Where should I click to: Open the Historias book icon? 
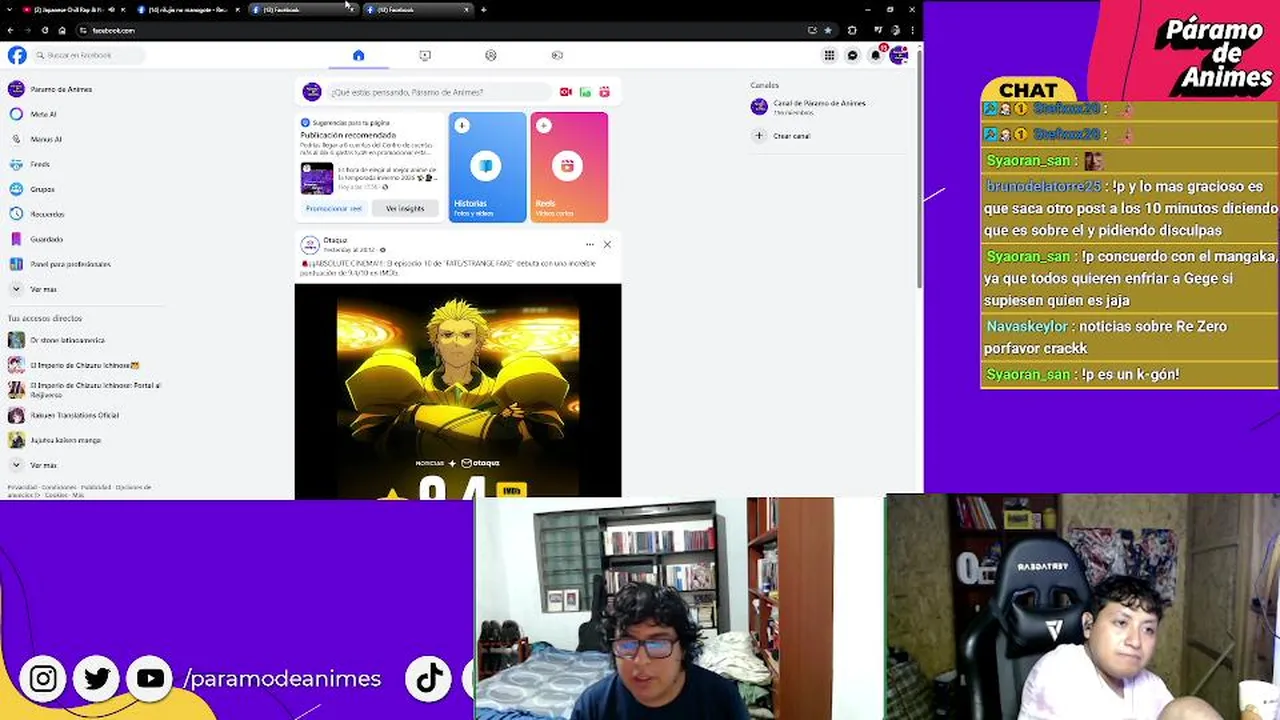pyautogui.click(x=486, y=166)
